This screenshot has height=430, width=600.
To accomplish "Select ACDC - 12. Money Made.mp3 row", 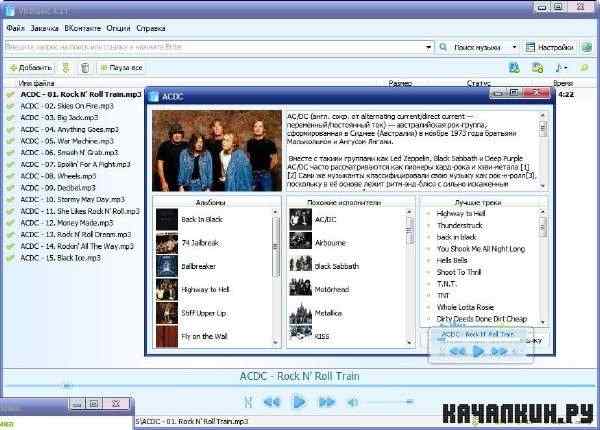I will coord(67,223).
